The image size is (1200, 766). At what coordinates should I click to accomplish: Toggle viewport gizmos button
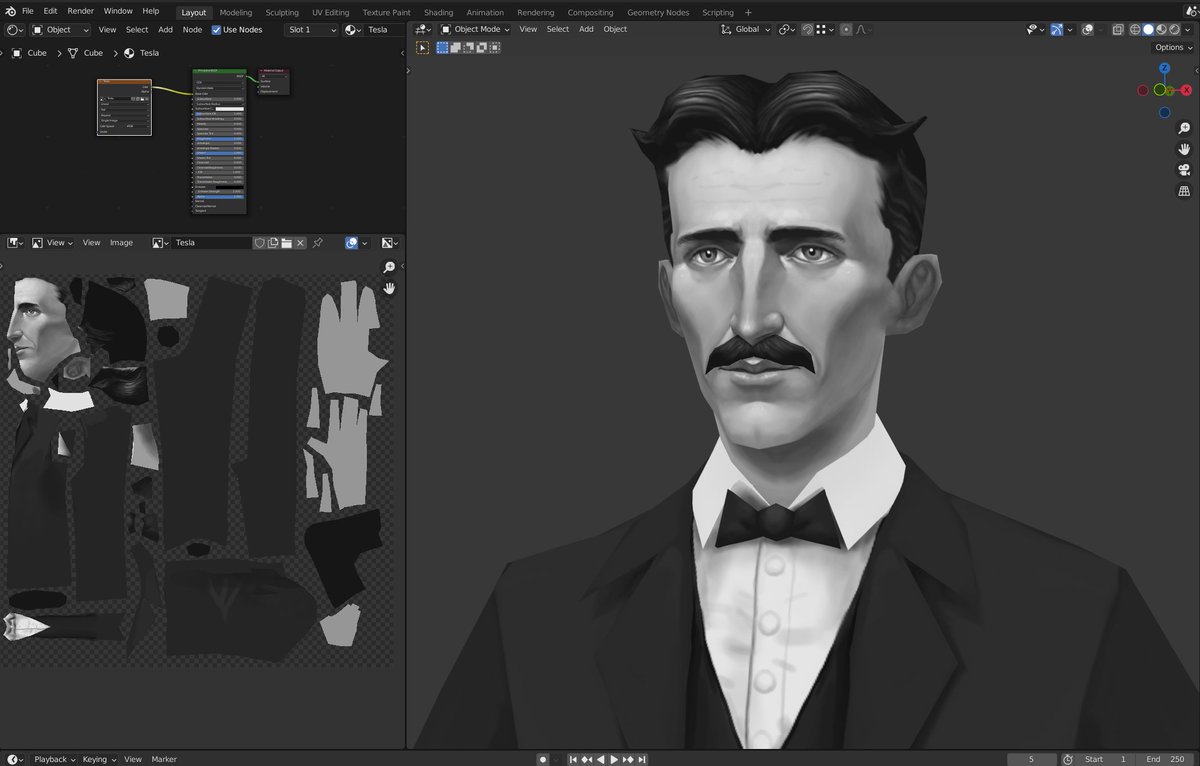[1056, 29]
